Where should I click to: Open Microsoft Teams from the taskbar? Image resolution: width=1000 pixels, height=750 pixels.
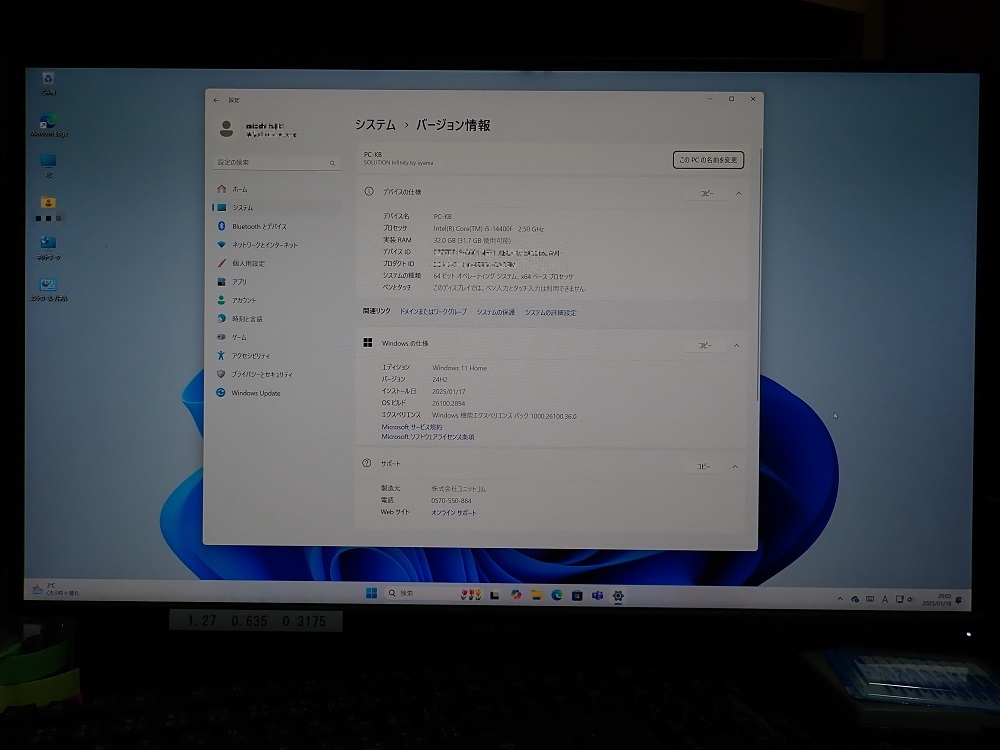click(x=597, y=596)
